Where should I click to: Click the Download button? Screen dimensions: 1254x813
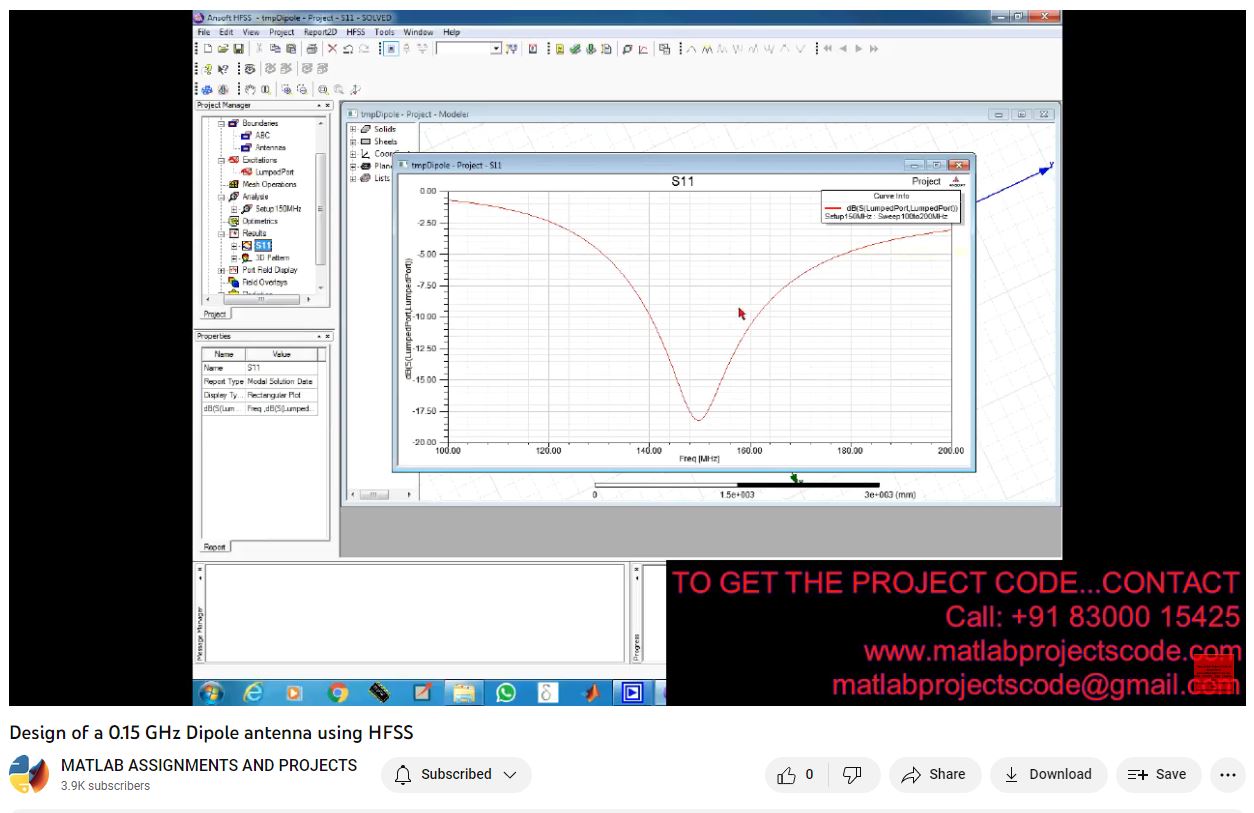click(x=1048, y=774)
